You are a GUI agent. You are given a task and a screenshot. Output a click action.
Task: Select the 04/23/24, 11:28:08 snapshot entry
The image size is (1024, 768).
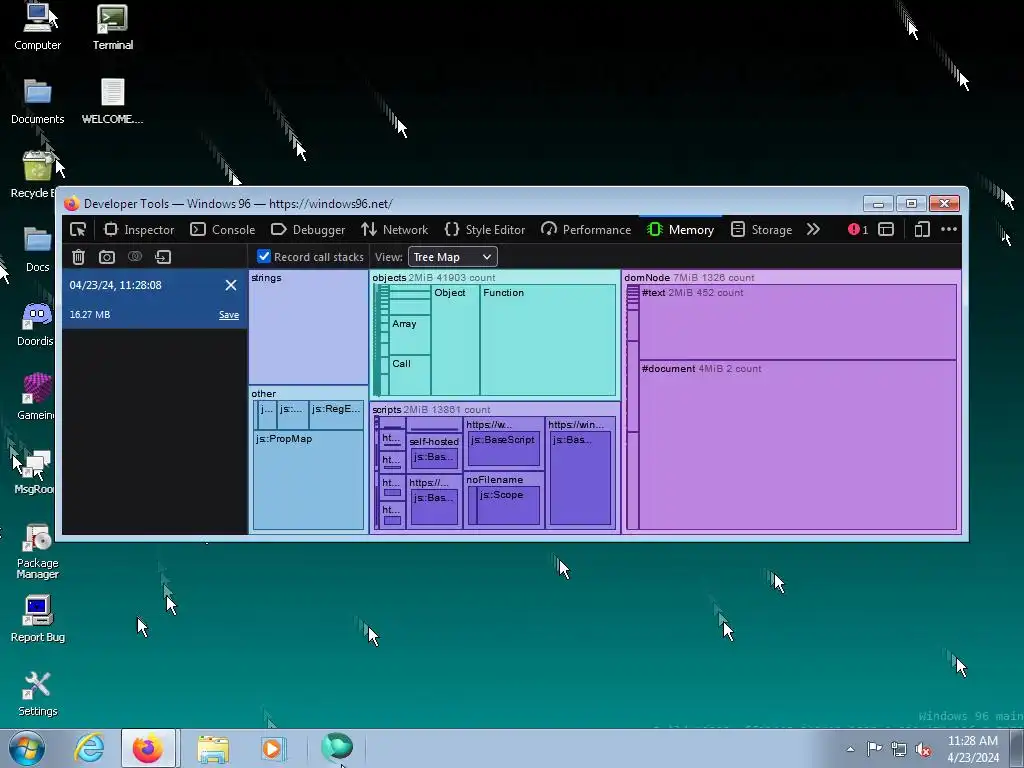155,299
